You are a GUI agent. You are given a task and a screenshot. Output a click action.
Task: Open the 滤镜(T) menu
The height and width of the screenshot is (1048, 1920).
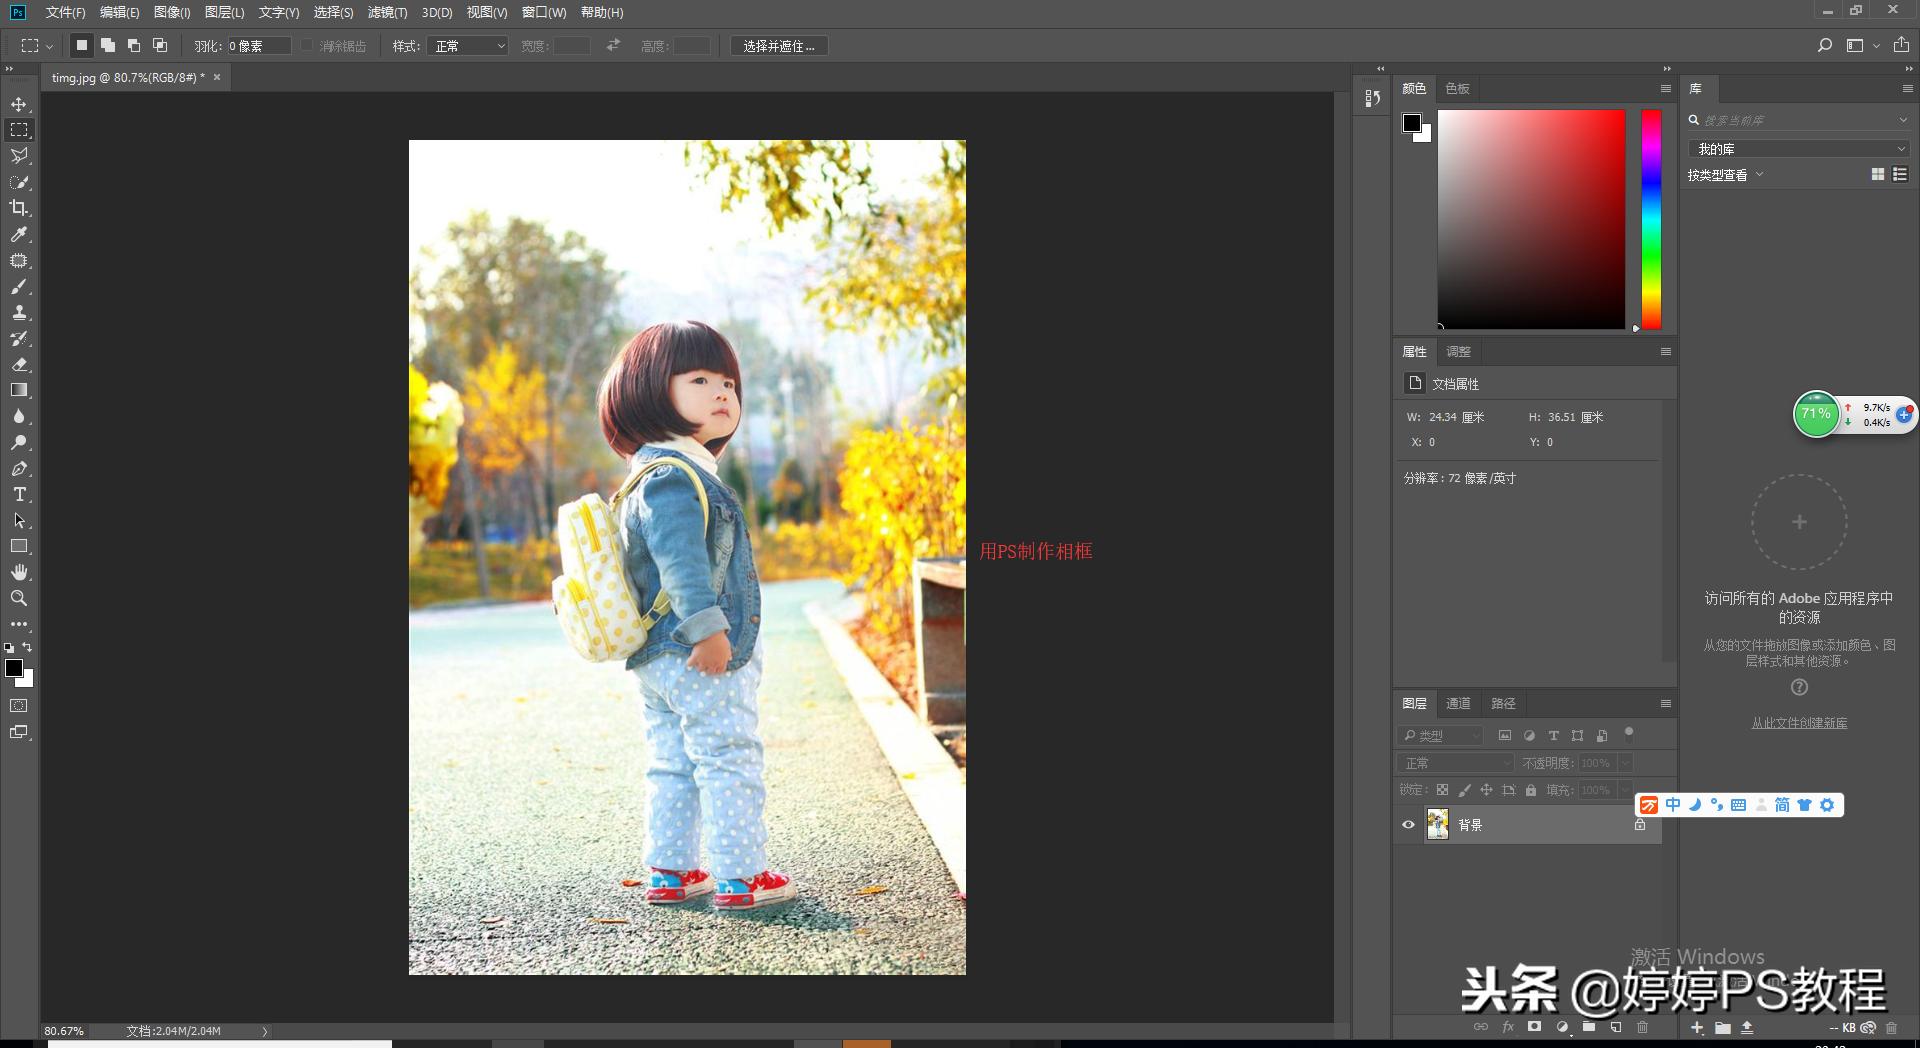pyautogui.click(x=387, y=13)
